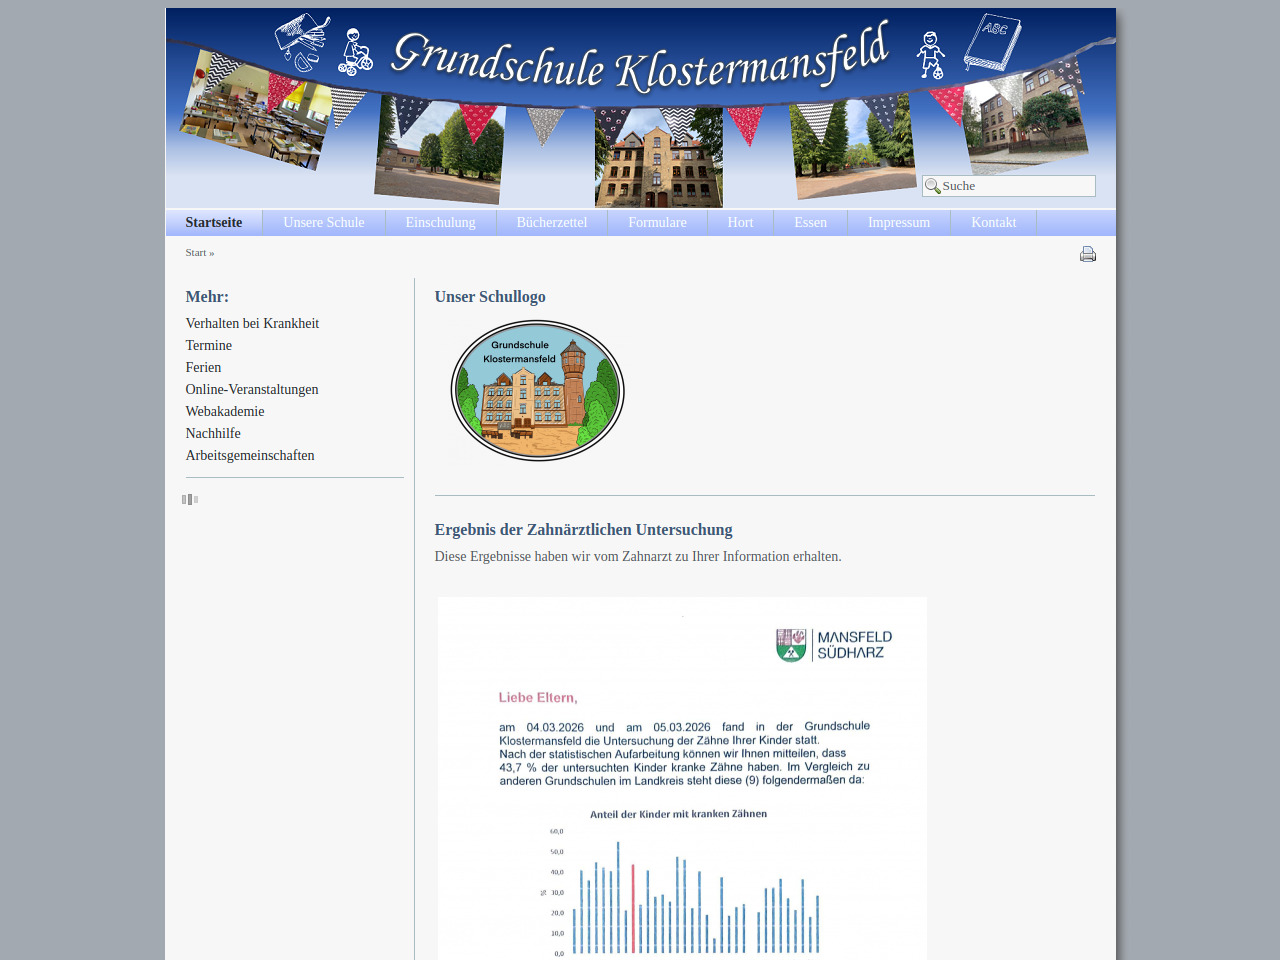The height and width of the screenshot is (960, 1280).
Task: Navigate to the Essen page
Action: (810, 222)
